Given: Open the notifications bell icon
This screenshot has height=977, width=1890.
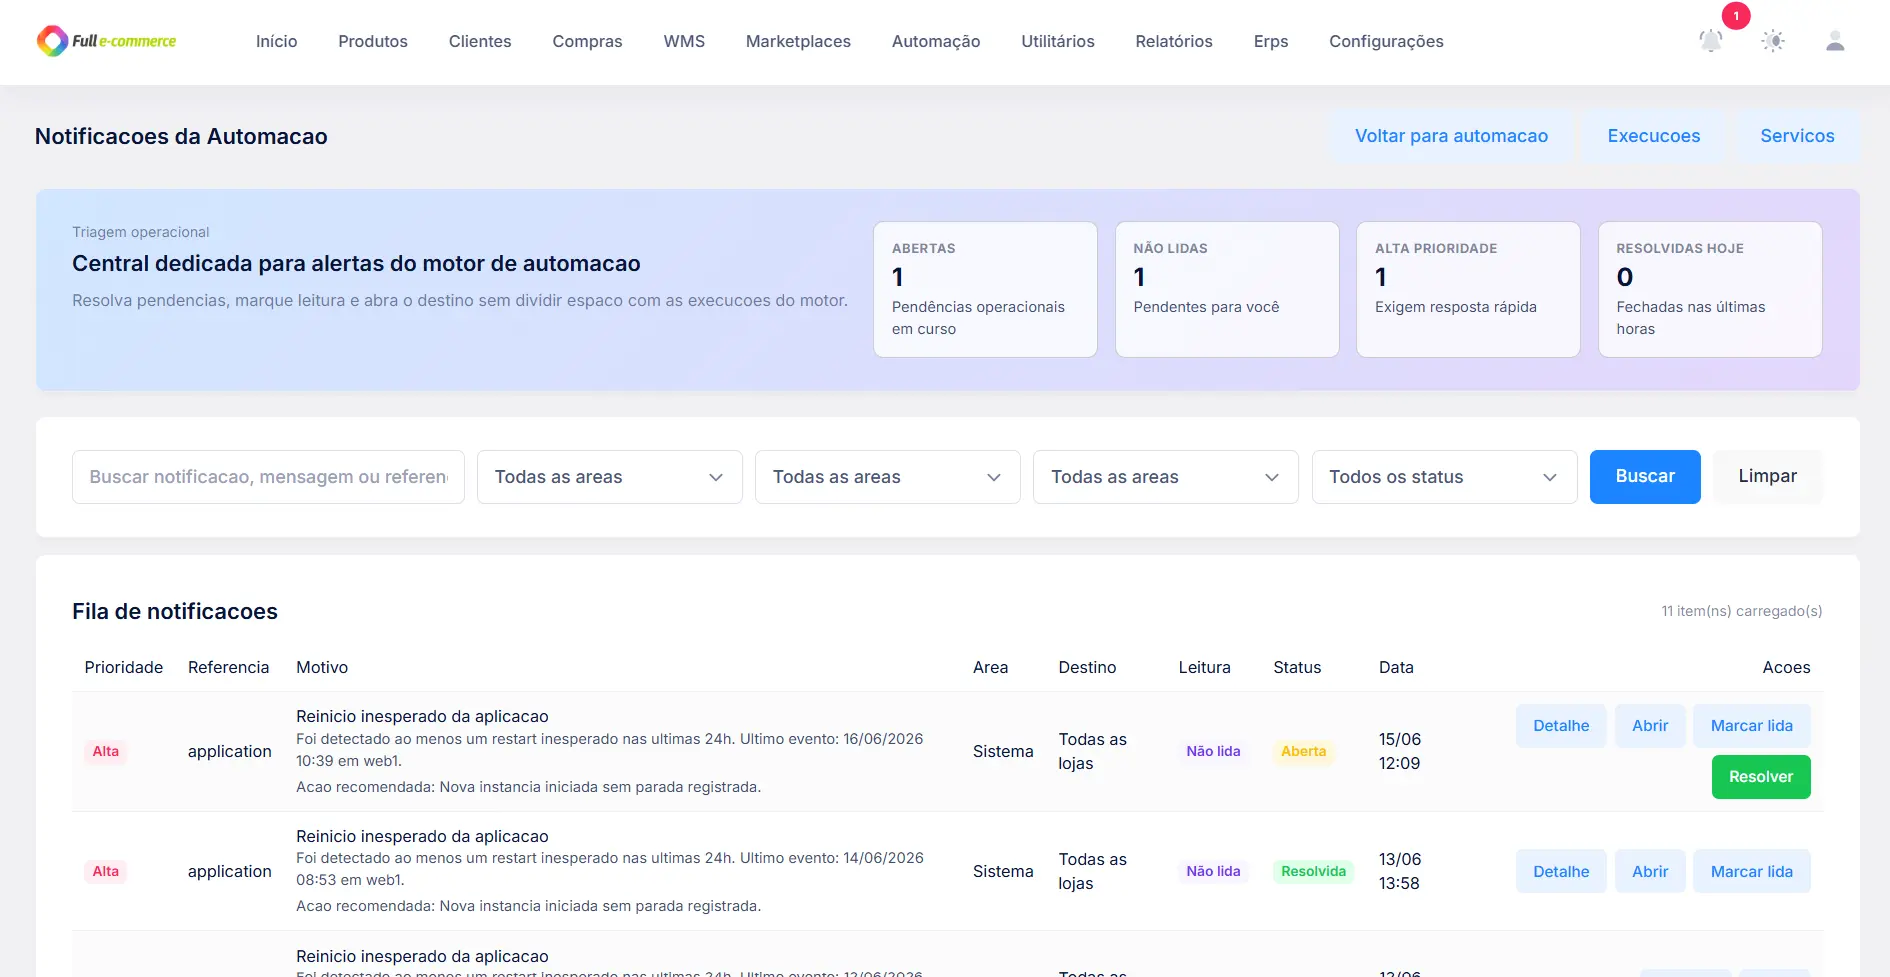Looking at the screenshot, I should 1711,41.
